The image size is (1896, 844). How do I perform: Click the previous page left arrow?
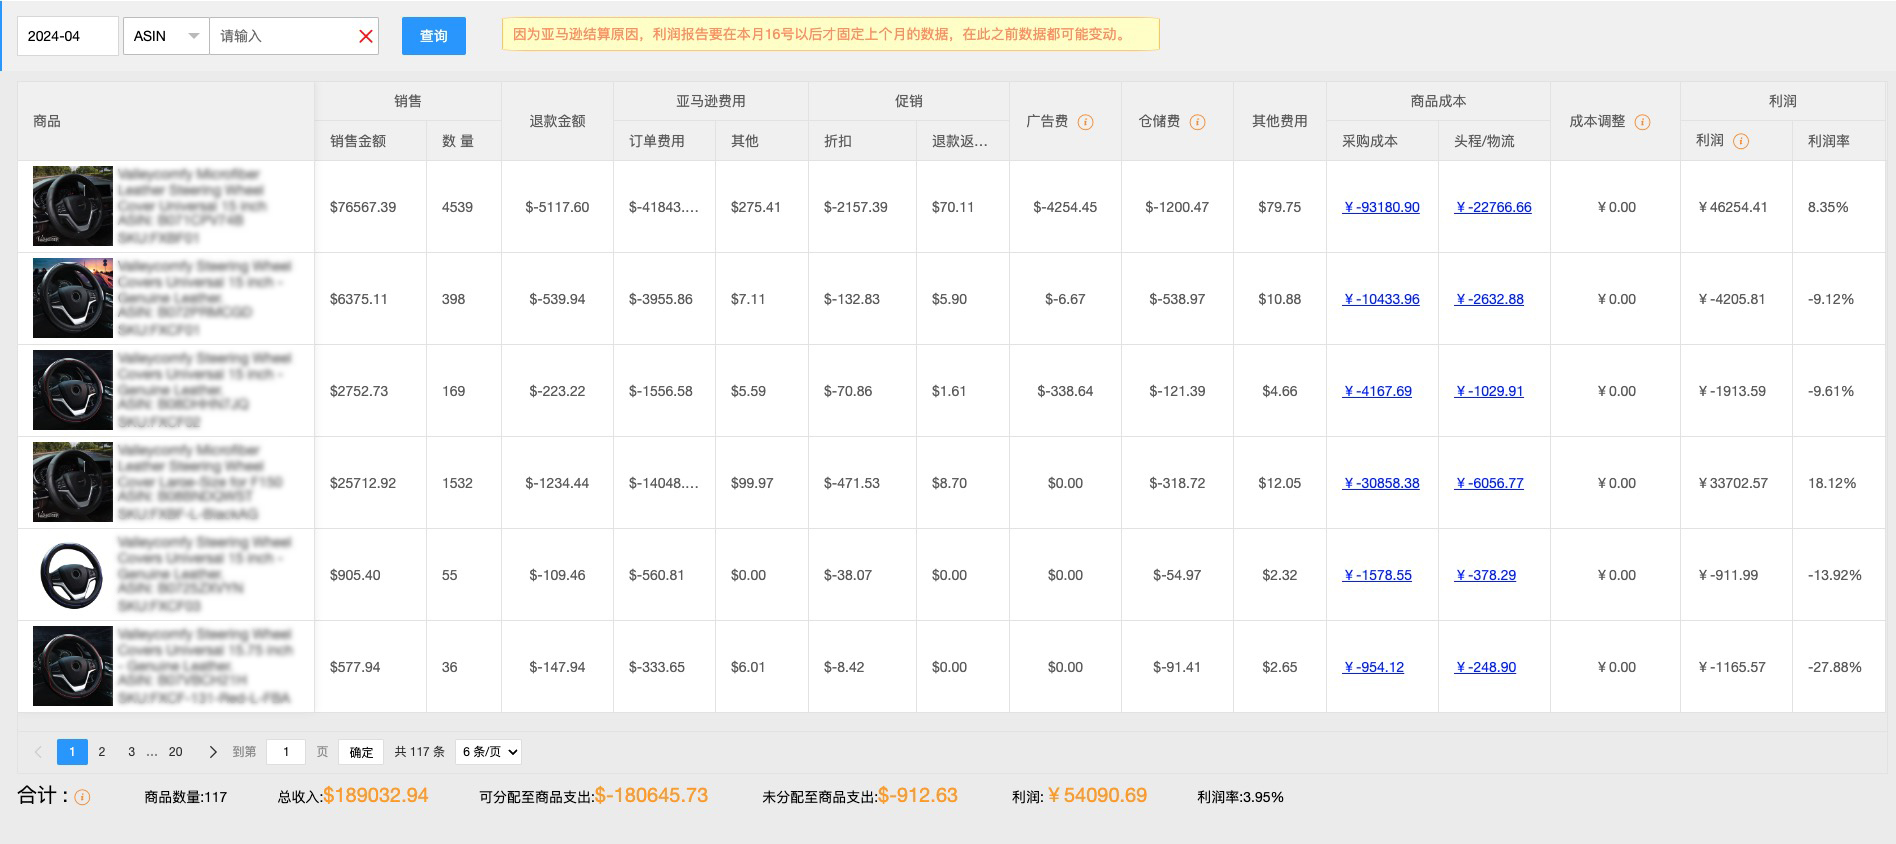tap(39, 752)
